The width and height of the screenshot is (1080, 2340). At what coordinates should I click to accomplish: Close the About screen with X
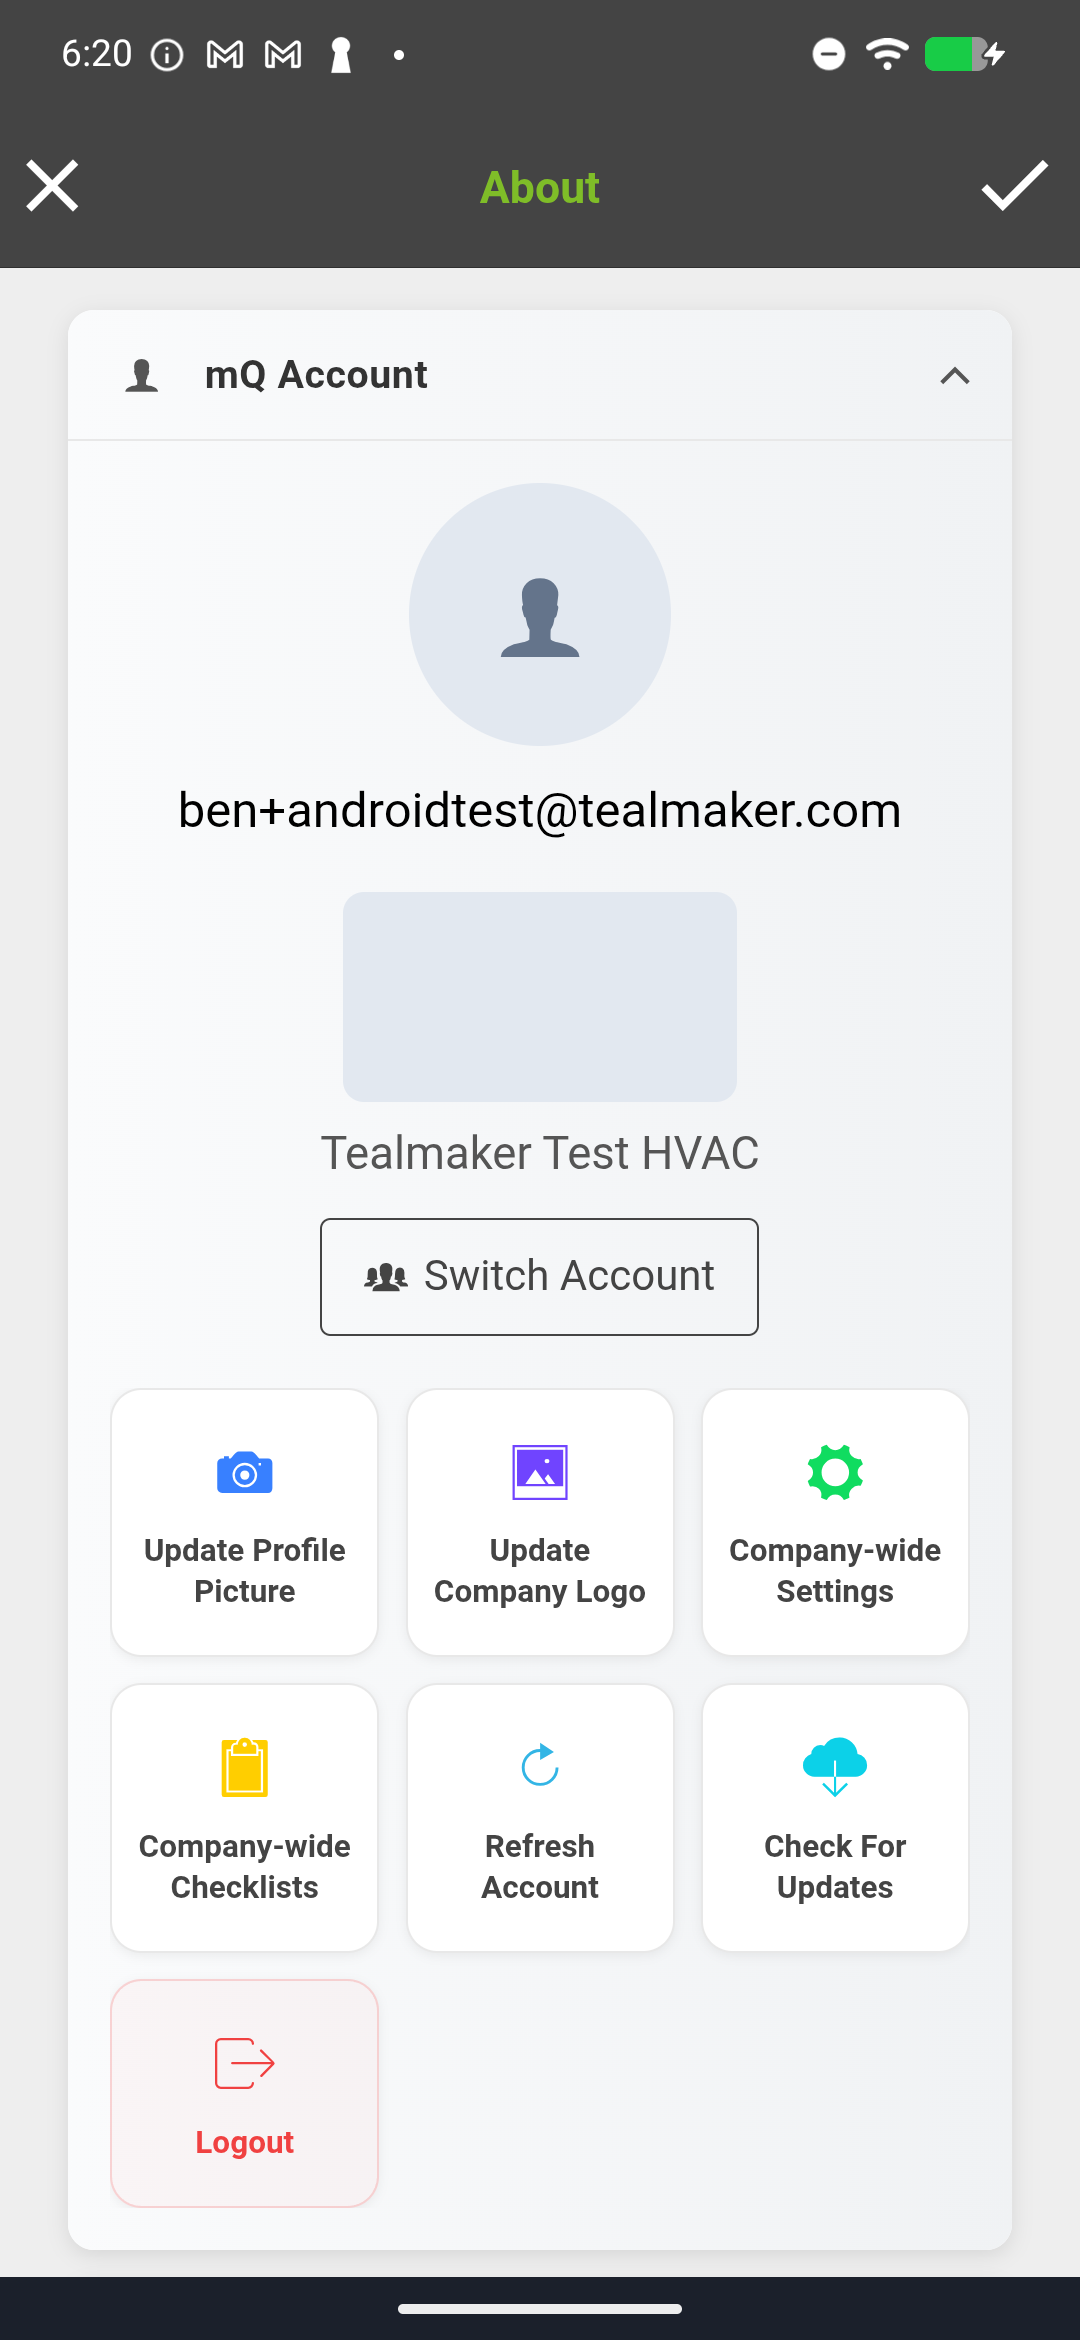[52, 186]
